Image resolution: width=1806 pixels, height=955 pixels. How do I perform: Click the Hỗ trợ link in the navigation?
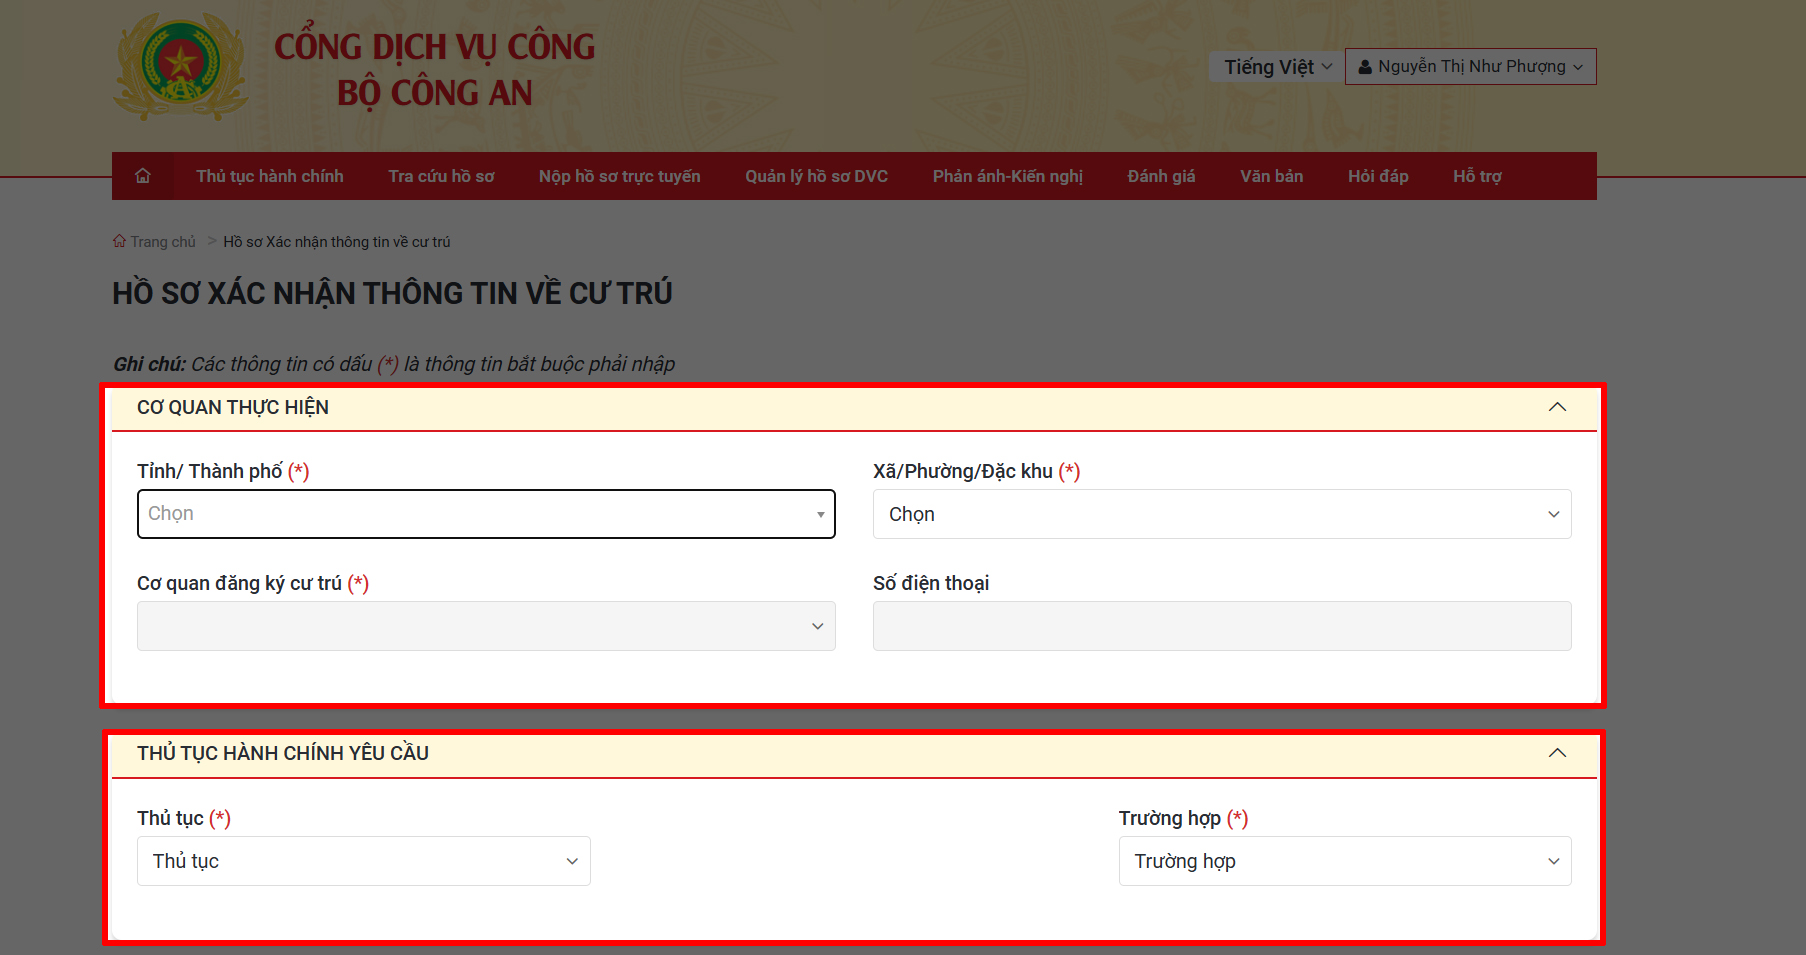click(x=1477, y=175)
